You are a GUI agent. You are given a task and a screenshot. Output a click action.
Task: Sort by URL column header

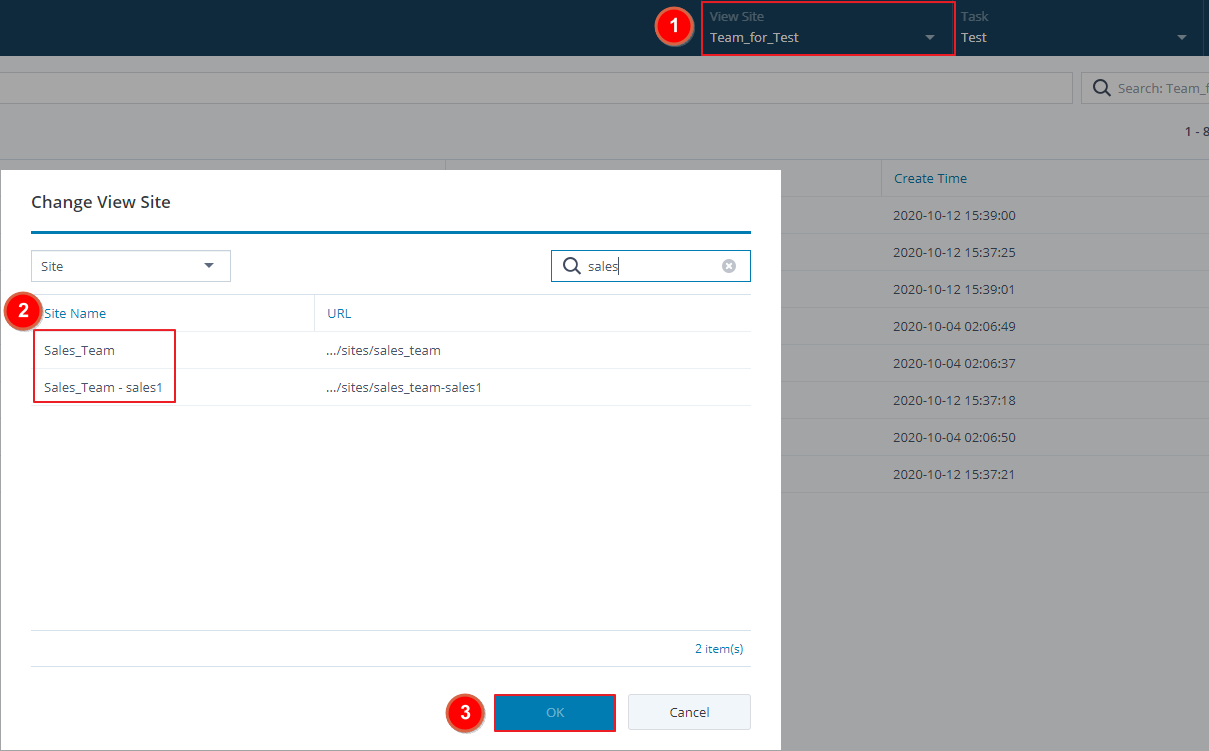pyautogui.click(x=339, y=313)
